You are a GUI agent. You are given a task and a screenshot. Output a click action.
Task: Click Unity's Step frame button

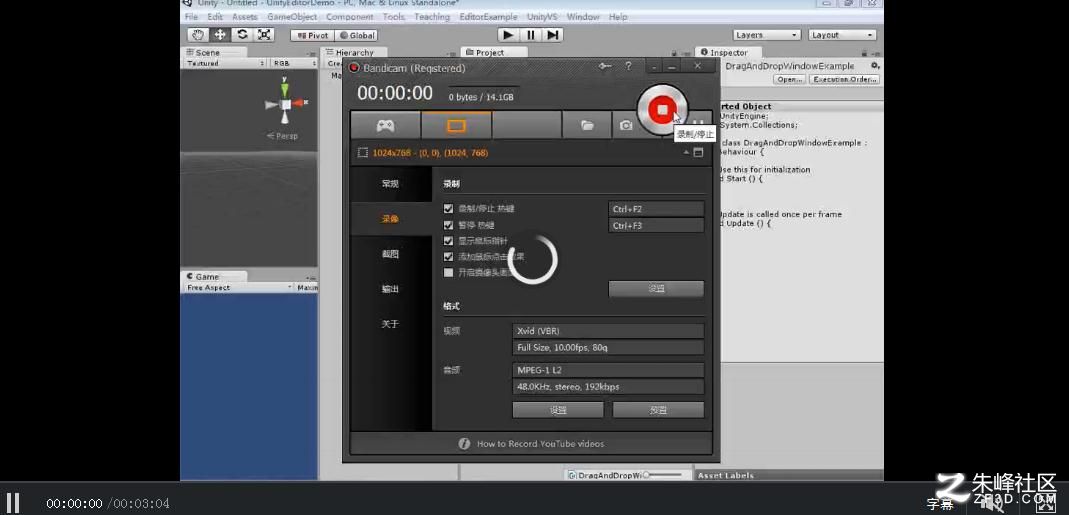pos(553,35)
